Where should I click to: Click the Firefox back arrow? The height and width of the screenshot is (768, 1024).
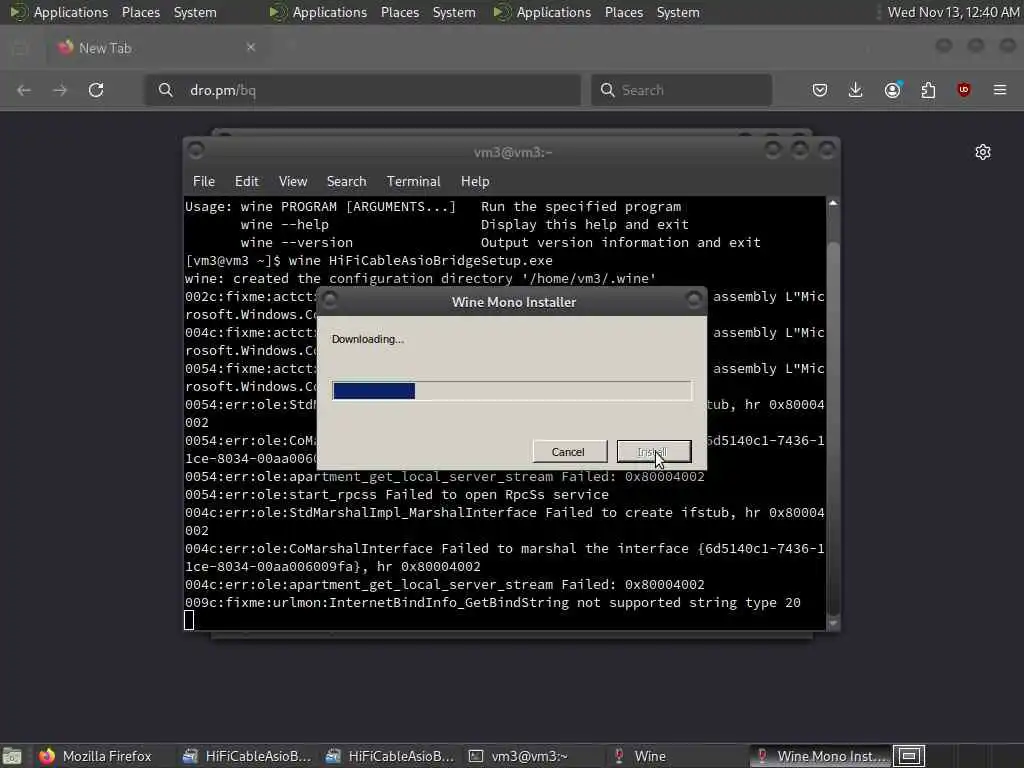point(24,90)
